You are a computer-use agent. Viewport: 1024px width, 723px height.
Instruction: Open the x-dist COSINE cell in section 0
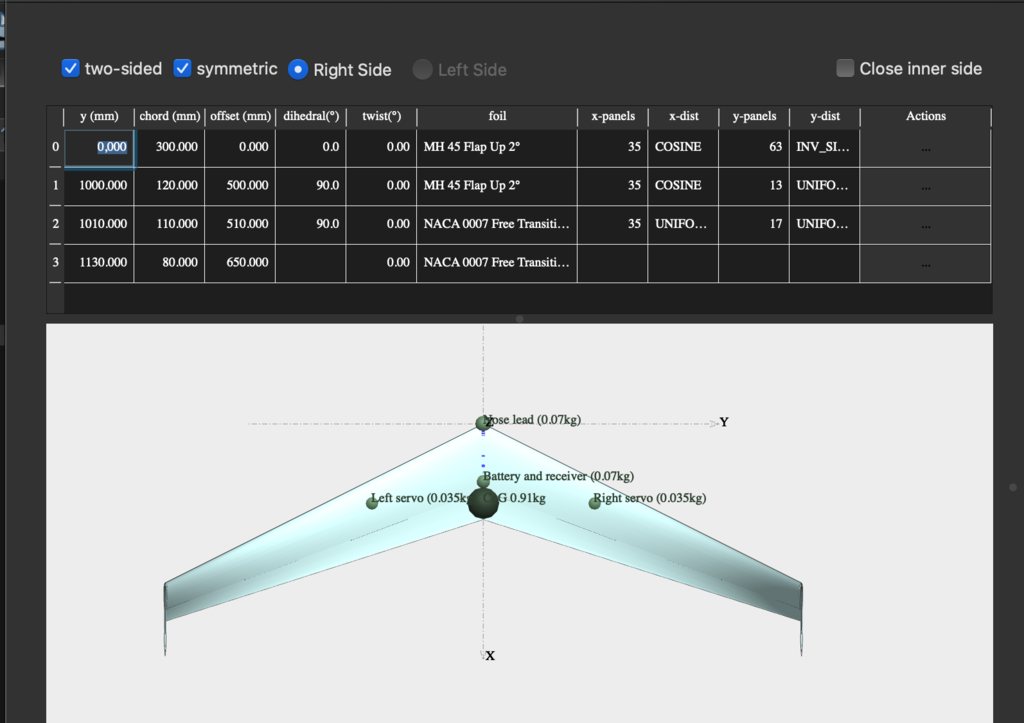point(683,147)
